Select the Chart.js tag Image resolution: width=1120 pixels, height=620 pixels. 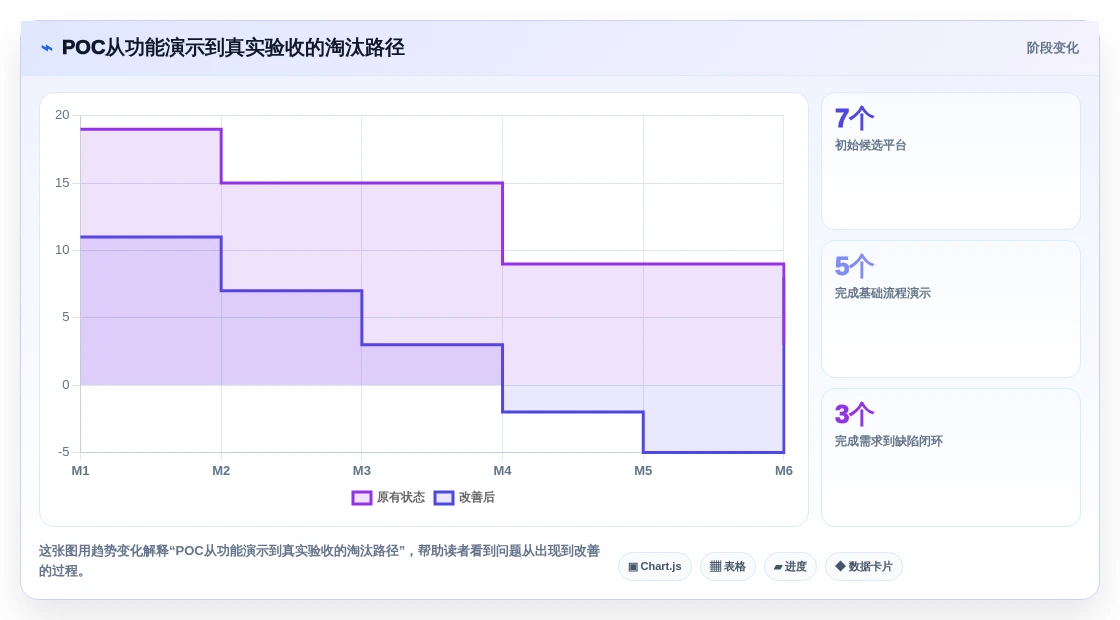pyautogui.click(x=654, y=566)
